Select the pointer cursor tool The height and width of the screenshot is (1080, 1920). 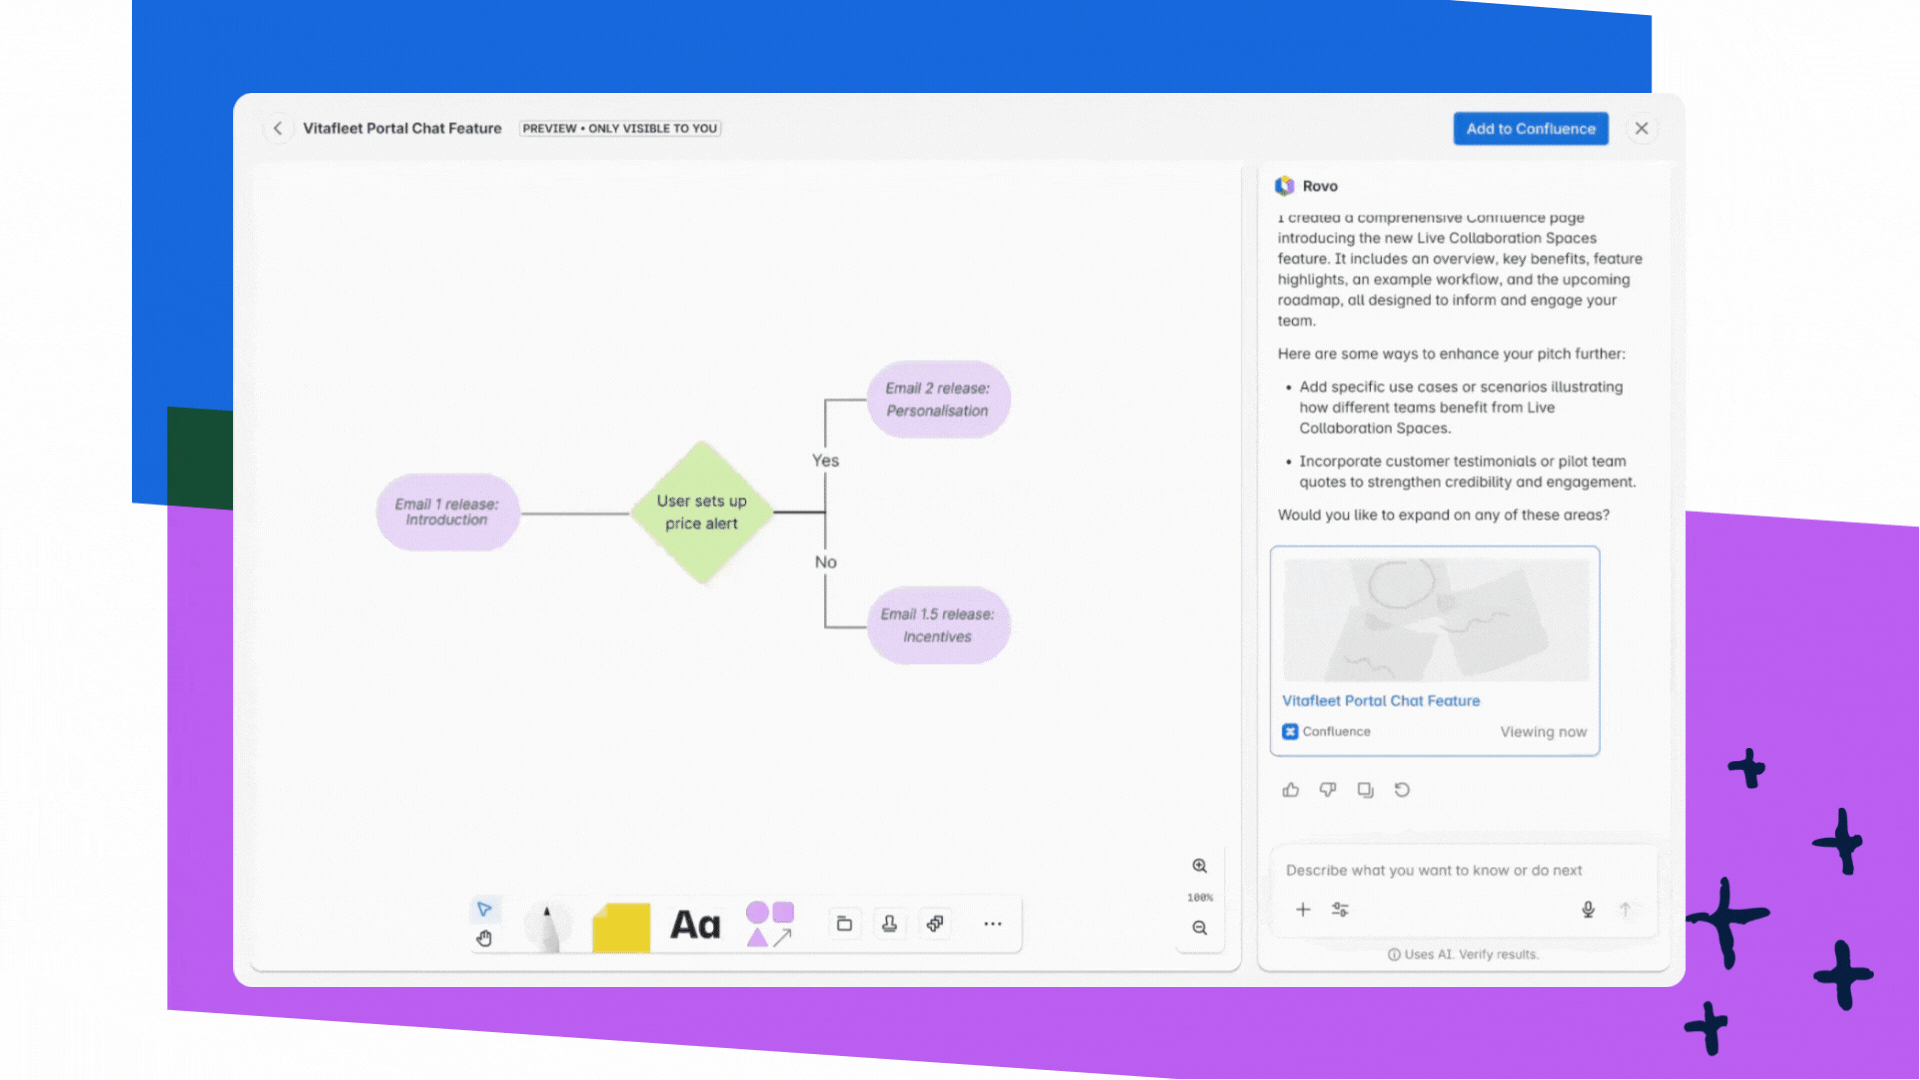click(484, 909)
